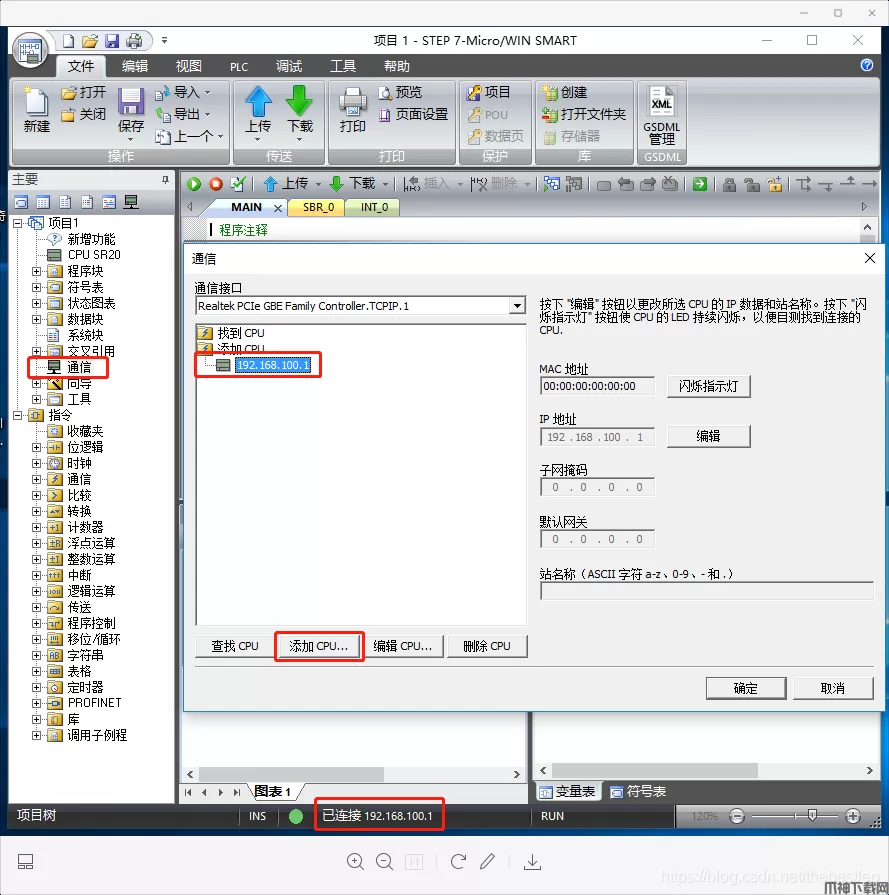Click the 删除 CPU button
Screen dimensions: 889x895
(487, 646)
